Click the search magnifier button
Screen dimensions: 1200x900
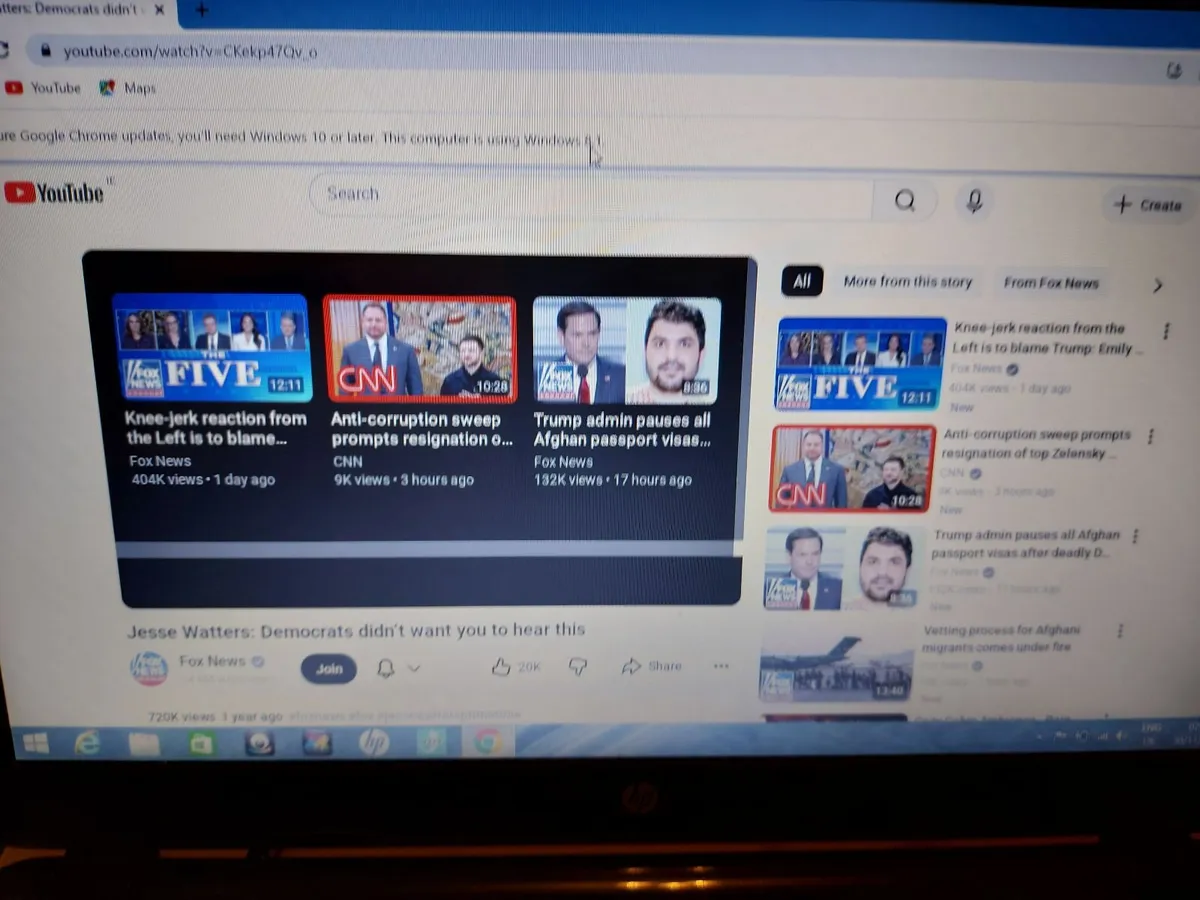point(904,201)
